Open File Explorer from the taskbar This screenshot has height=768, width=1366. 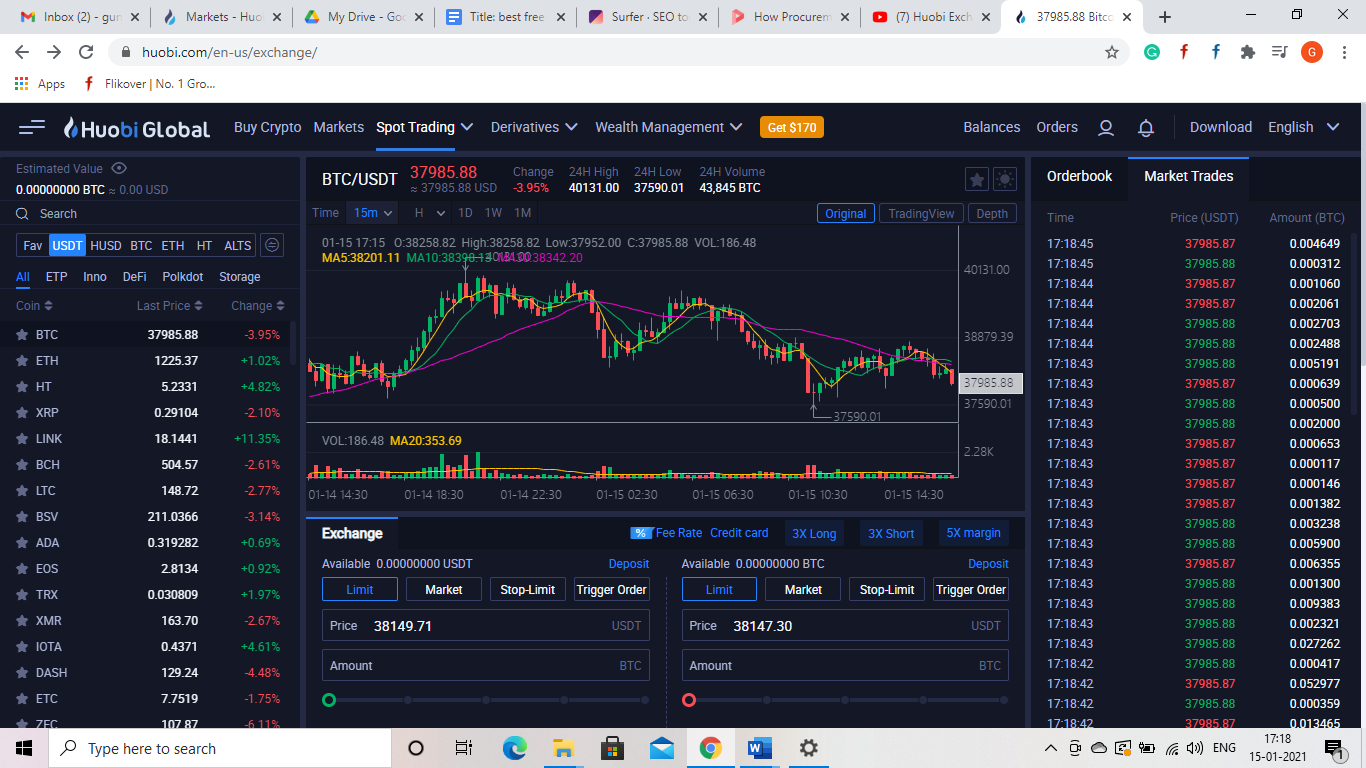coord(563,748)
